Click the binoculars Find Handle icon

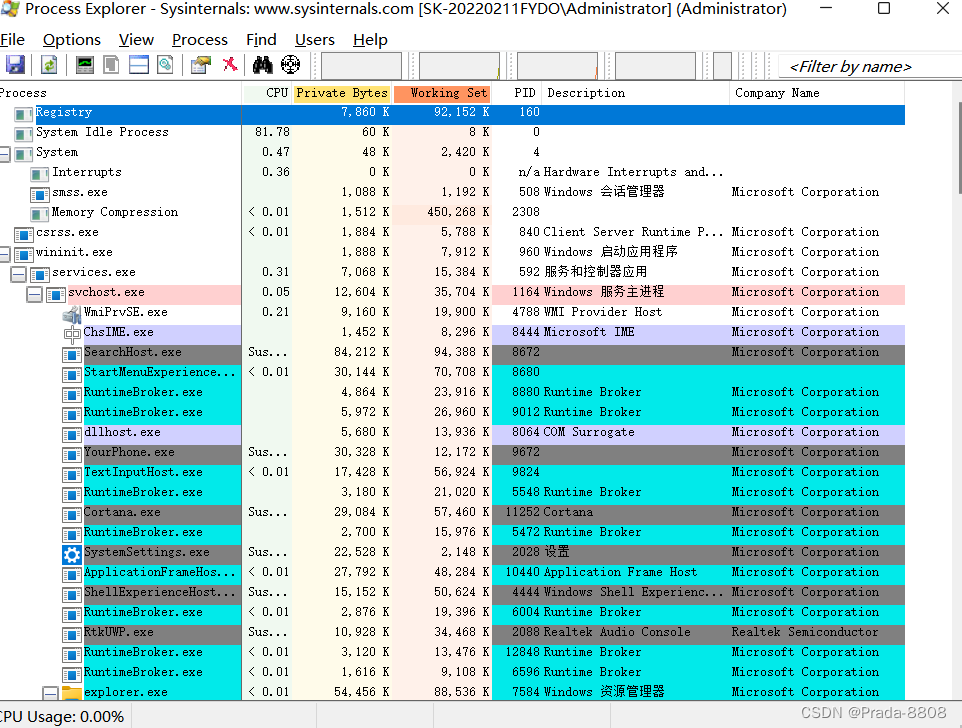[263, 64]
